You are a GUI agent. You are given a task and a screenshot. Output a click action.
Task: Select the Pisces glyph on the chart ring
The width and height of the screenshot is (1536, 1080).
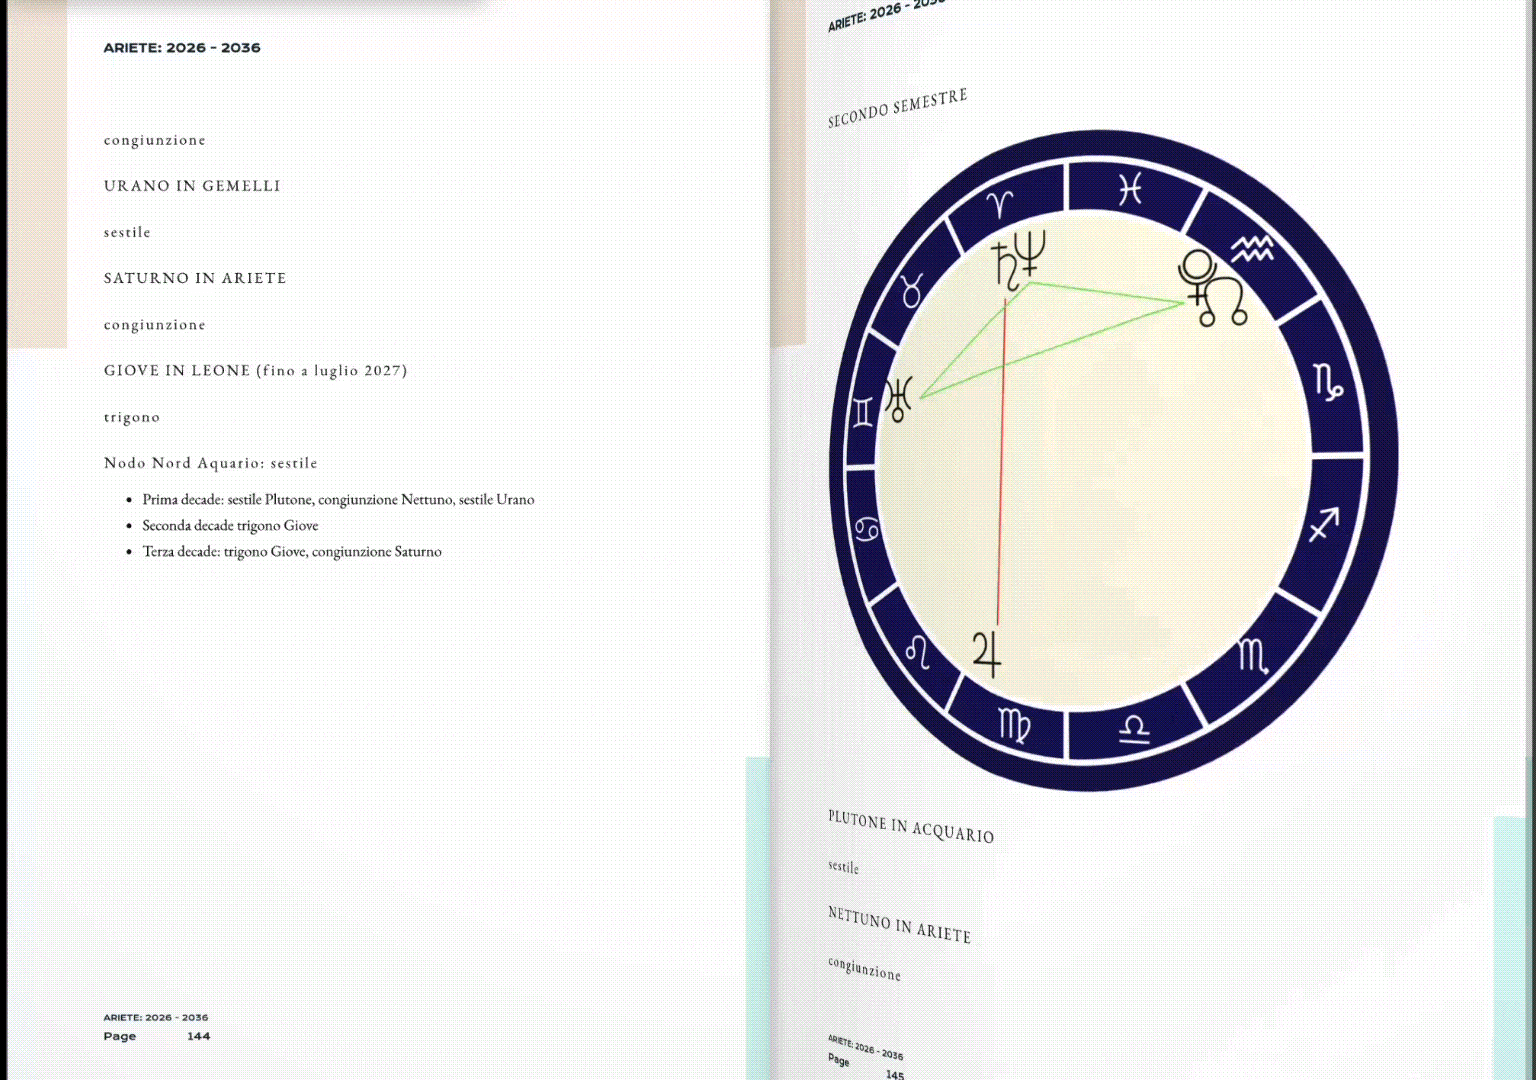[x=1130, y=188]
